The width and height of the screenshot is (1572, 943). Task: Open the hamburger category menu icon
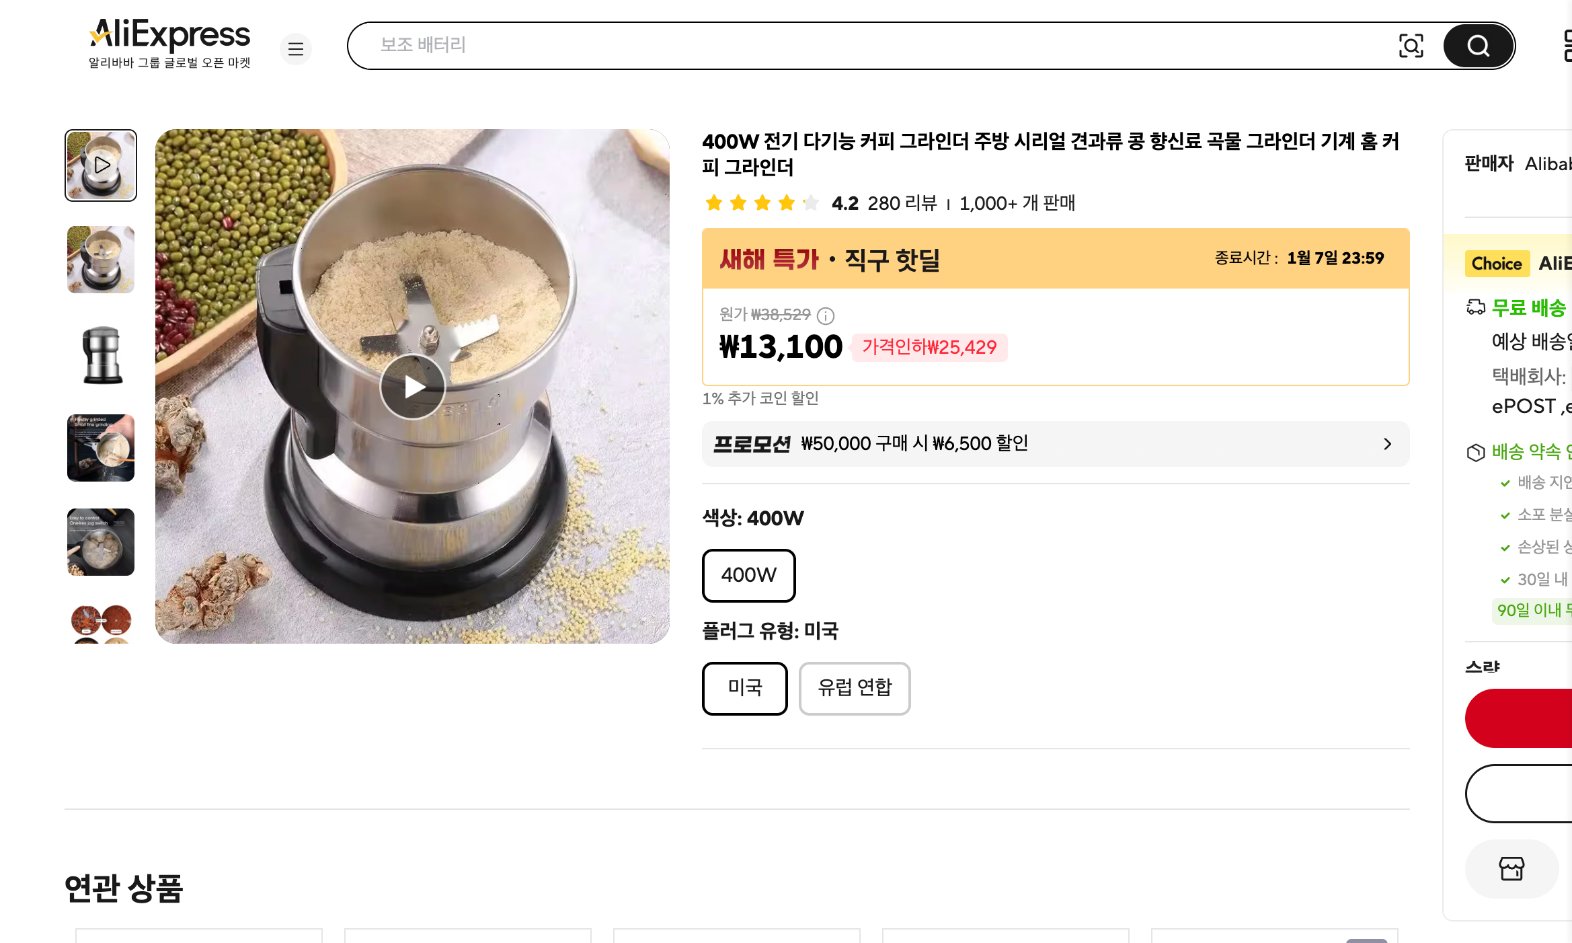tap(295, 48)
